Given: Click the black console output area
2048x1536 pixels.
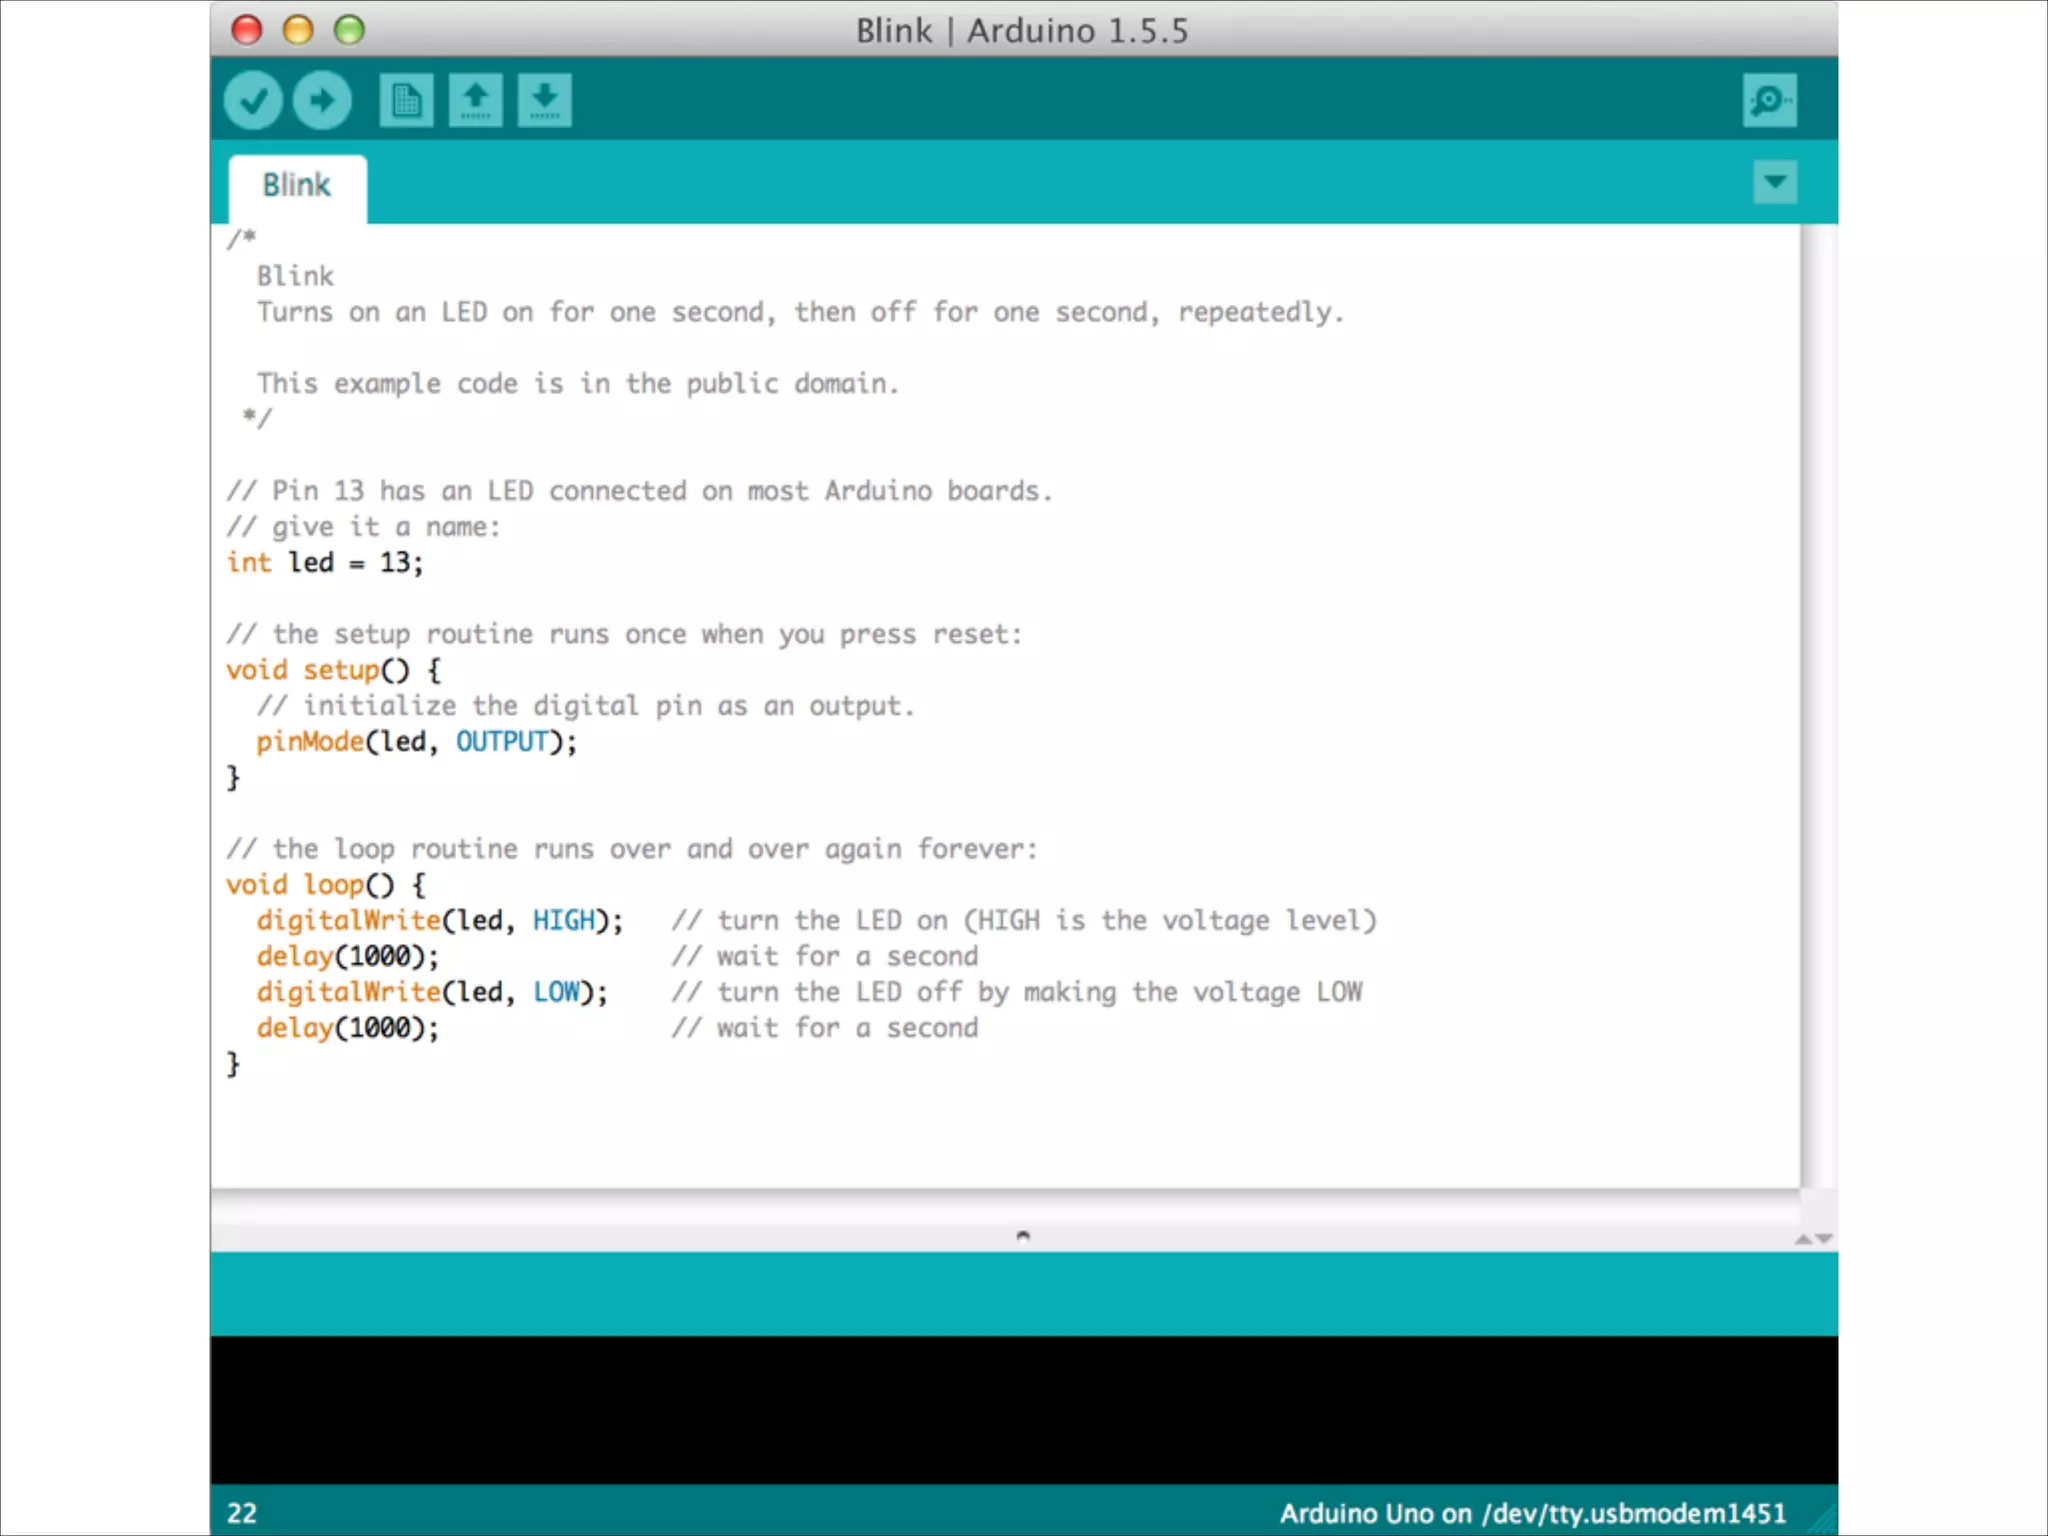Looking at the screenshot, I should click(x=1024, y=1410).
